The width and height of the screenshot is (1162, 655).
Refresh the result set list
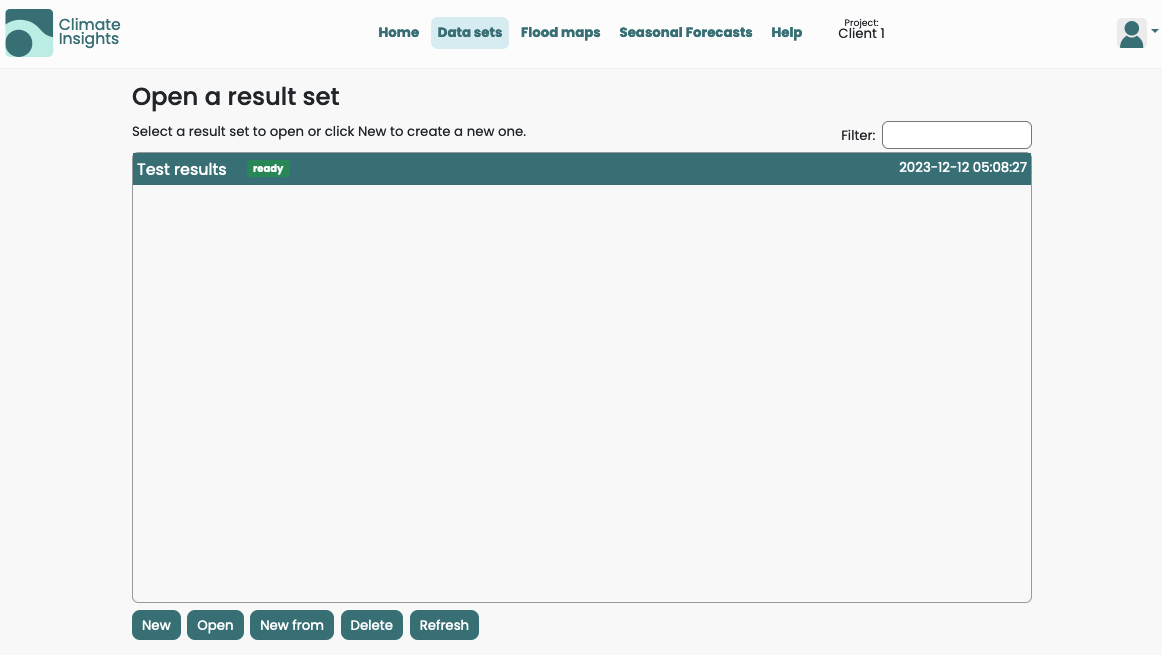(x=444, y=625)
